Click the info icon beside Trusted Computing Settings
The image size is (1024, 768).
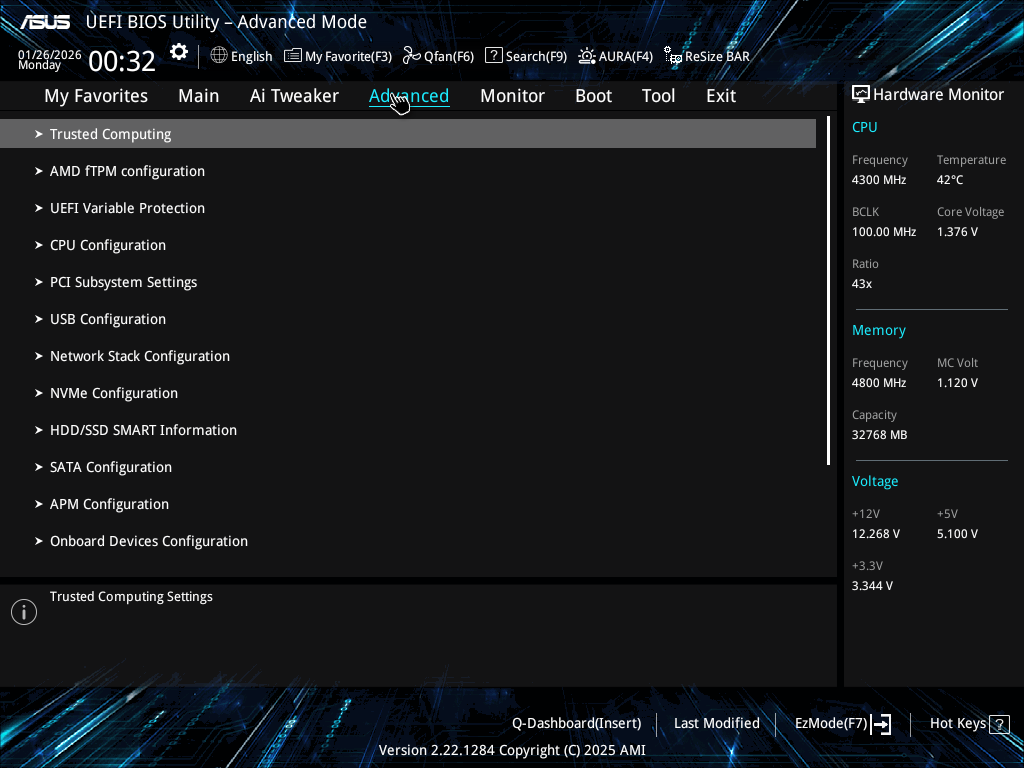click(x=24, y=612)
